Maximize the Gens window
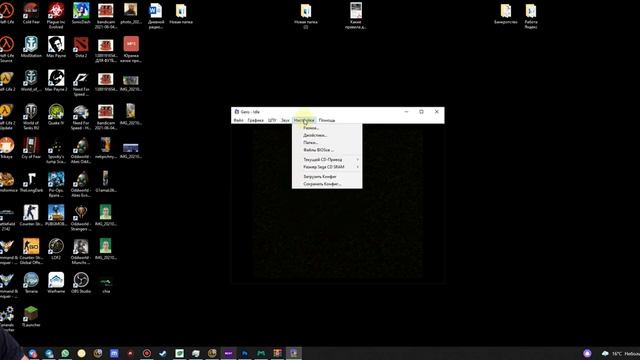The width and height of the screenshot is (640, 360). (x=421, y=111)
